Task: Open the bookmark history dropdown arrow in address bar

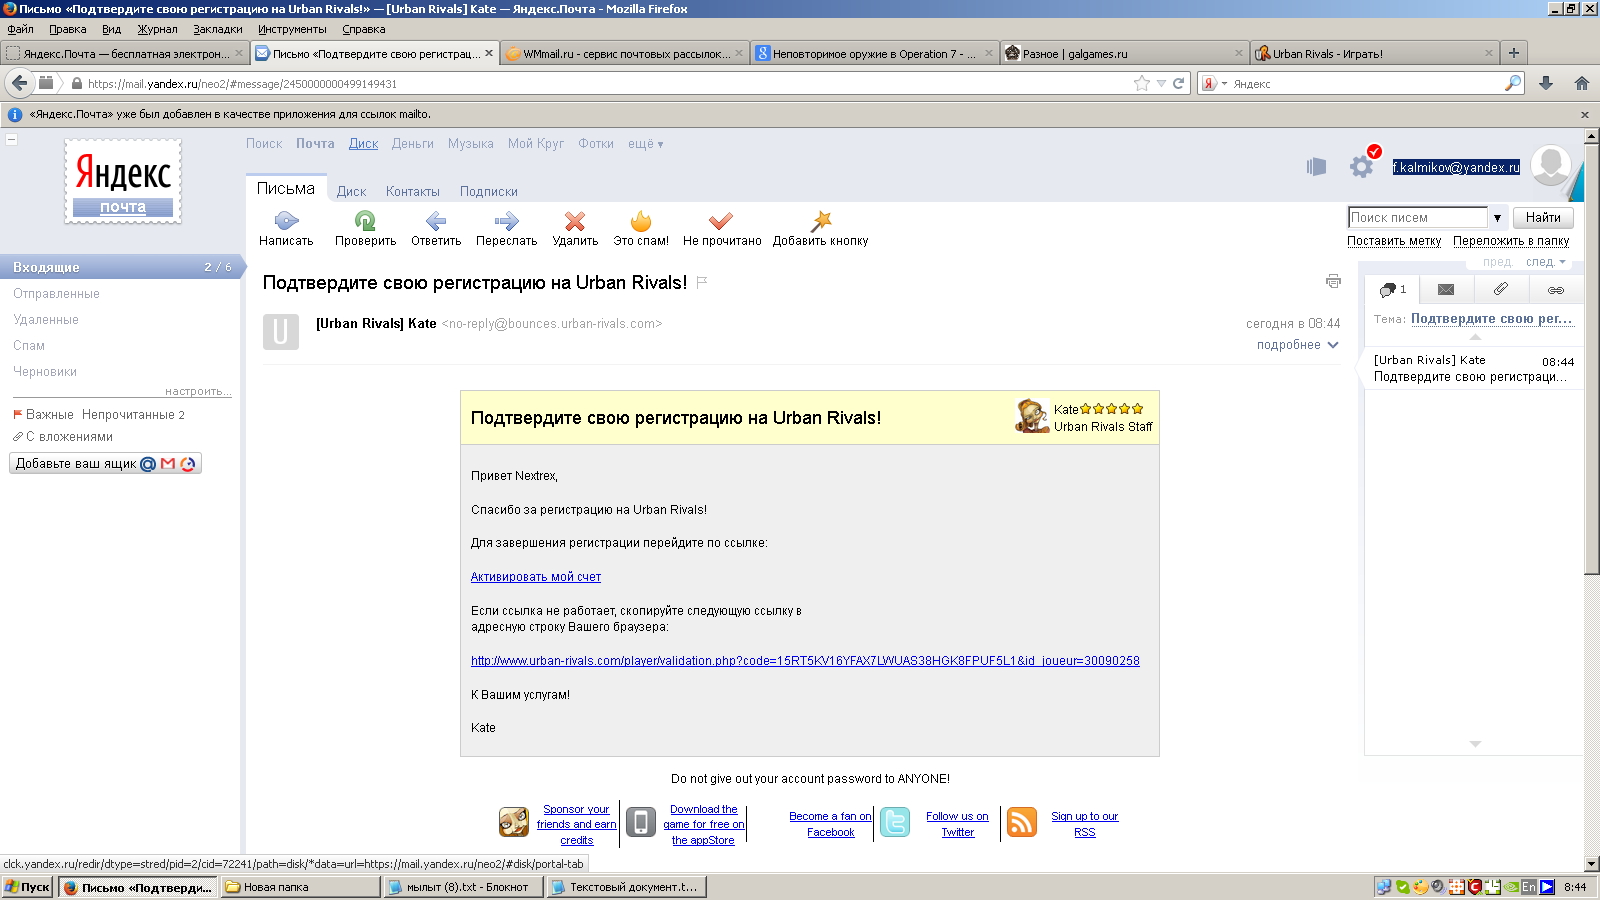Action: (x=1161, y=84)
